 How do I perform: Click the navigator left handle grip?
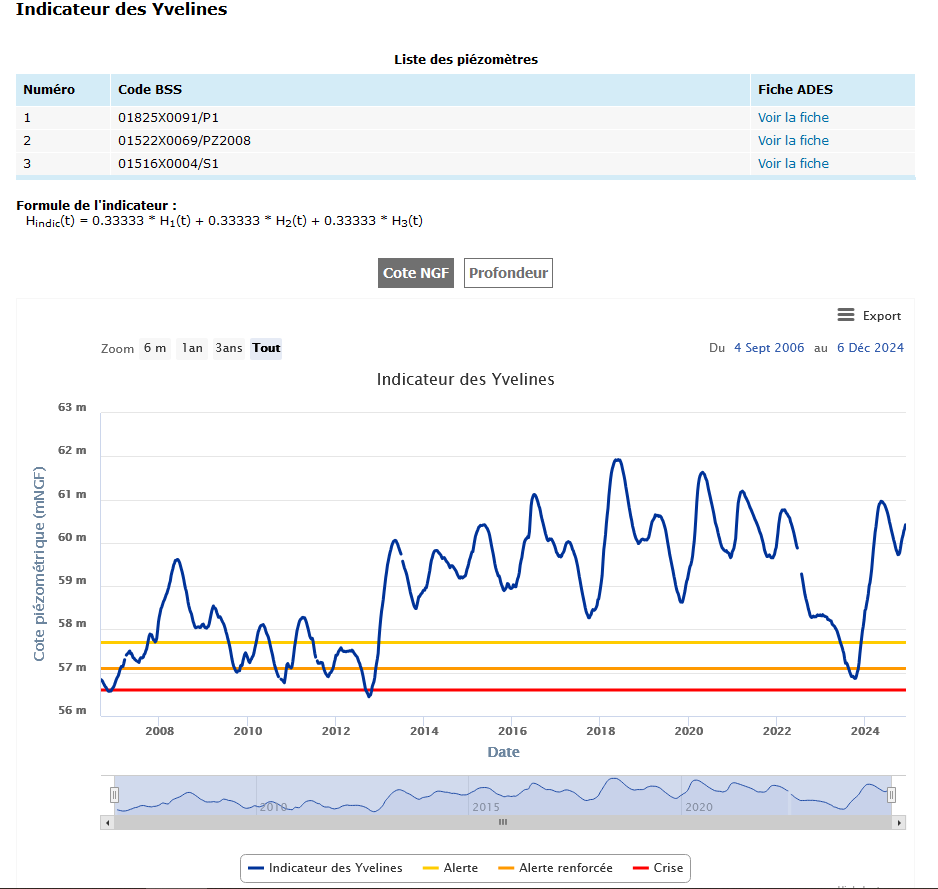pyautogui.click(x=114, y=795)
